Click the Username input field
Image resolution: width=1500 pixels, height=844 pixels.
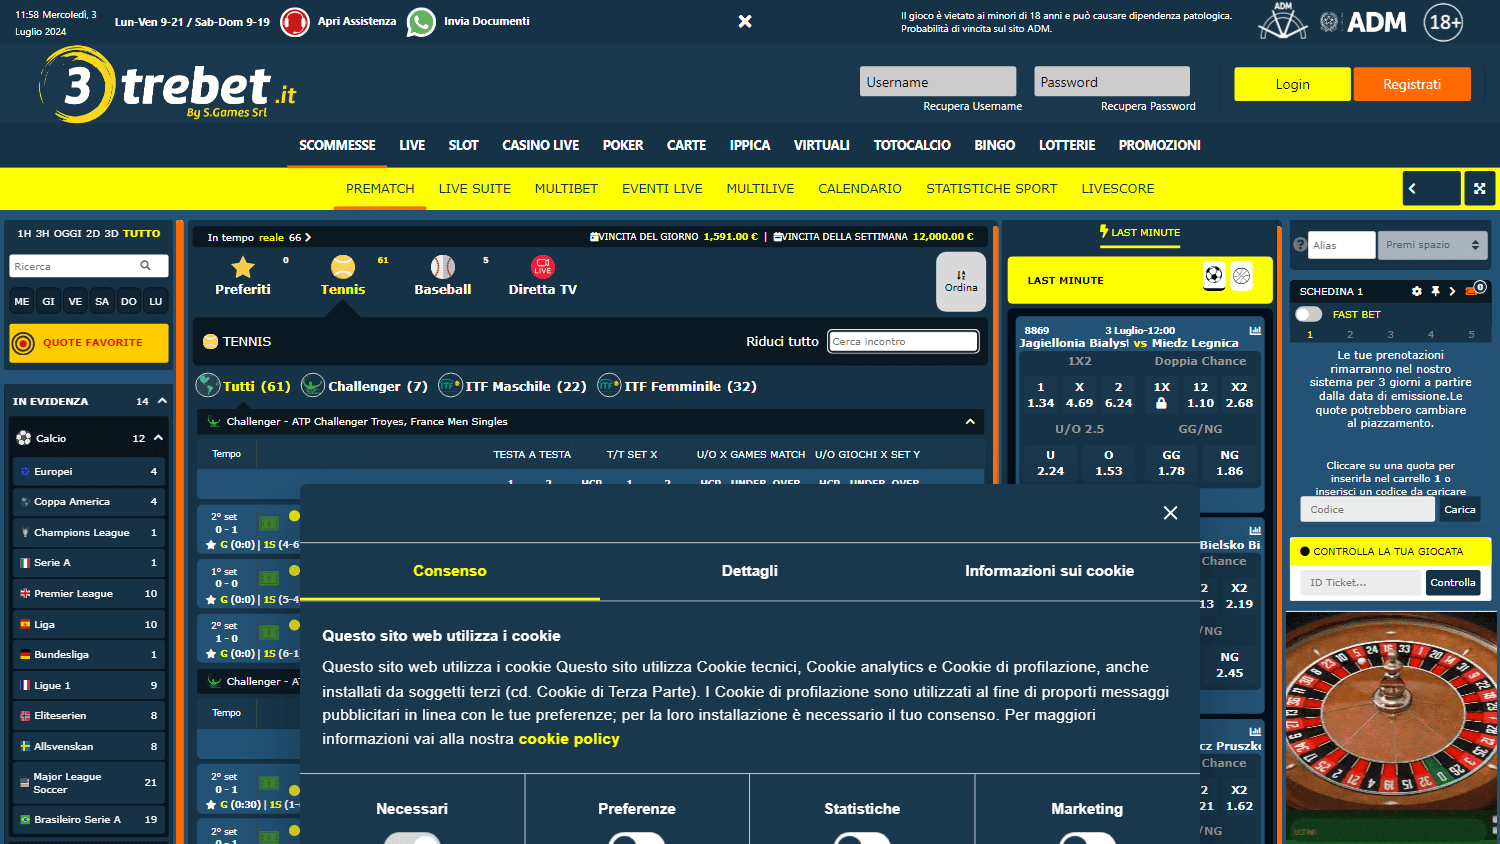[938, 82]
